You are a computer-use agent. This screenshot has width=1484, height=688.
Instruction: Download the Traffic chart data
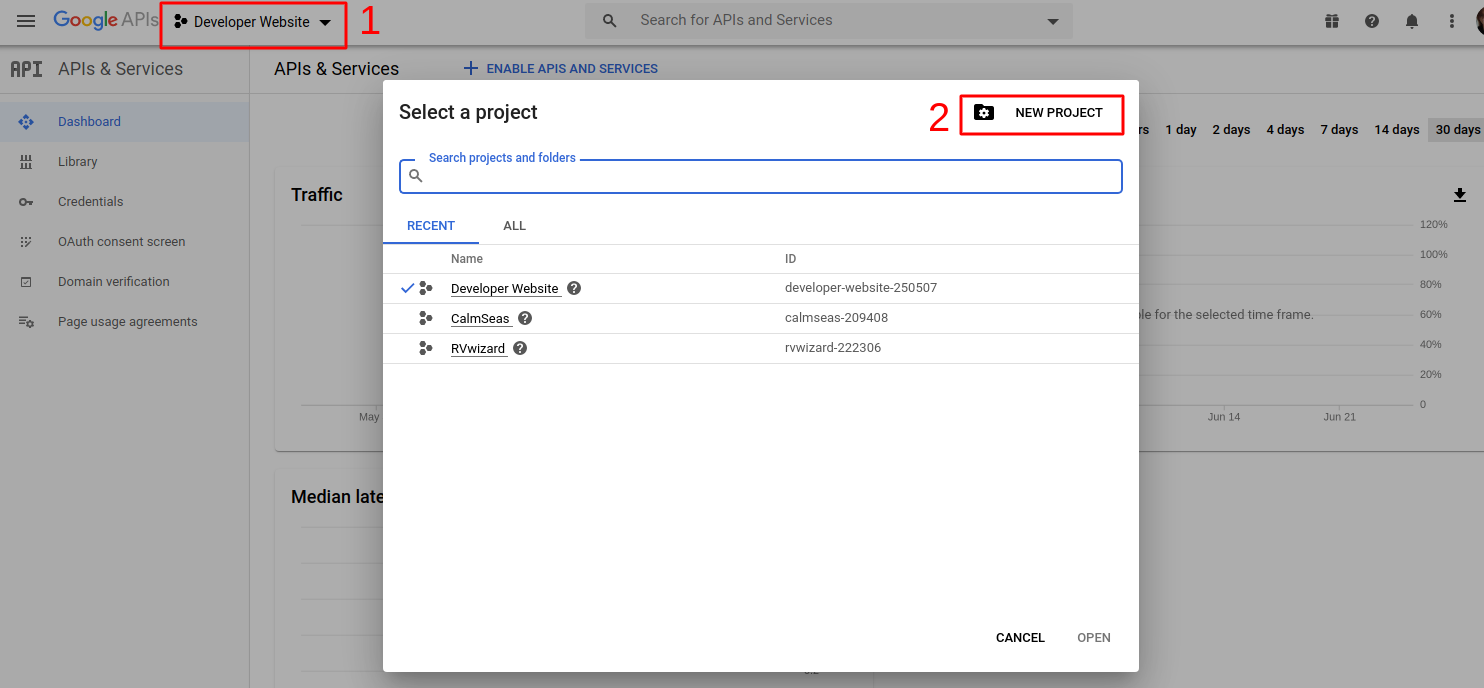(1459, 195)
